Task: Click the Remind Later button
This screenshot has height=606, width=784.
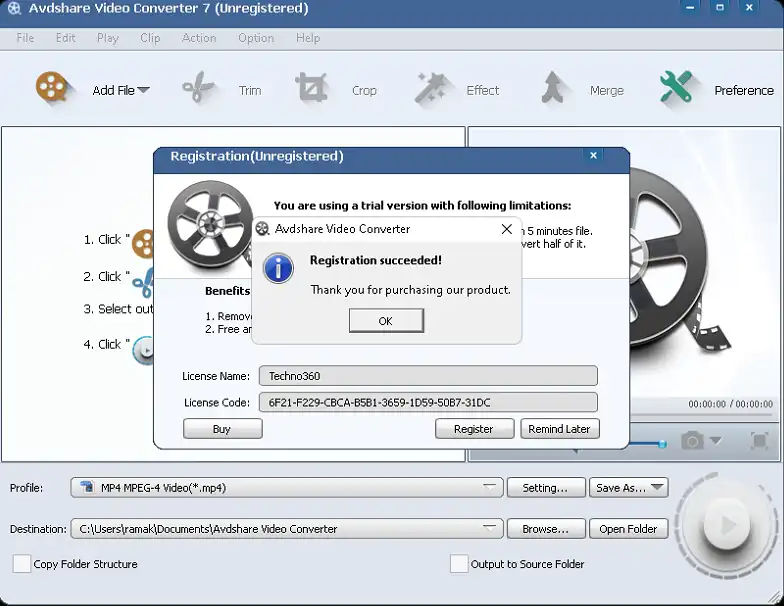Action: (x=559, y=429)
